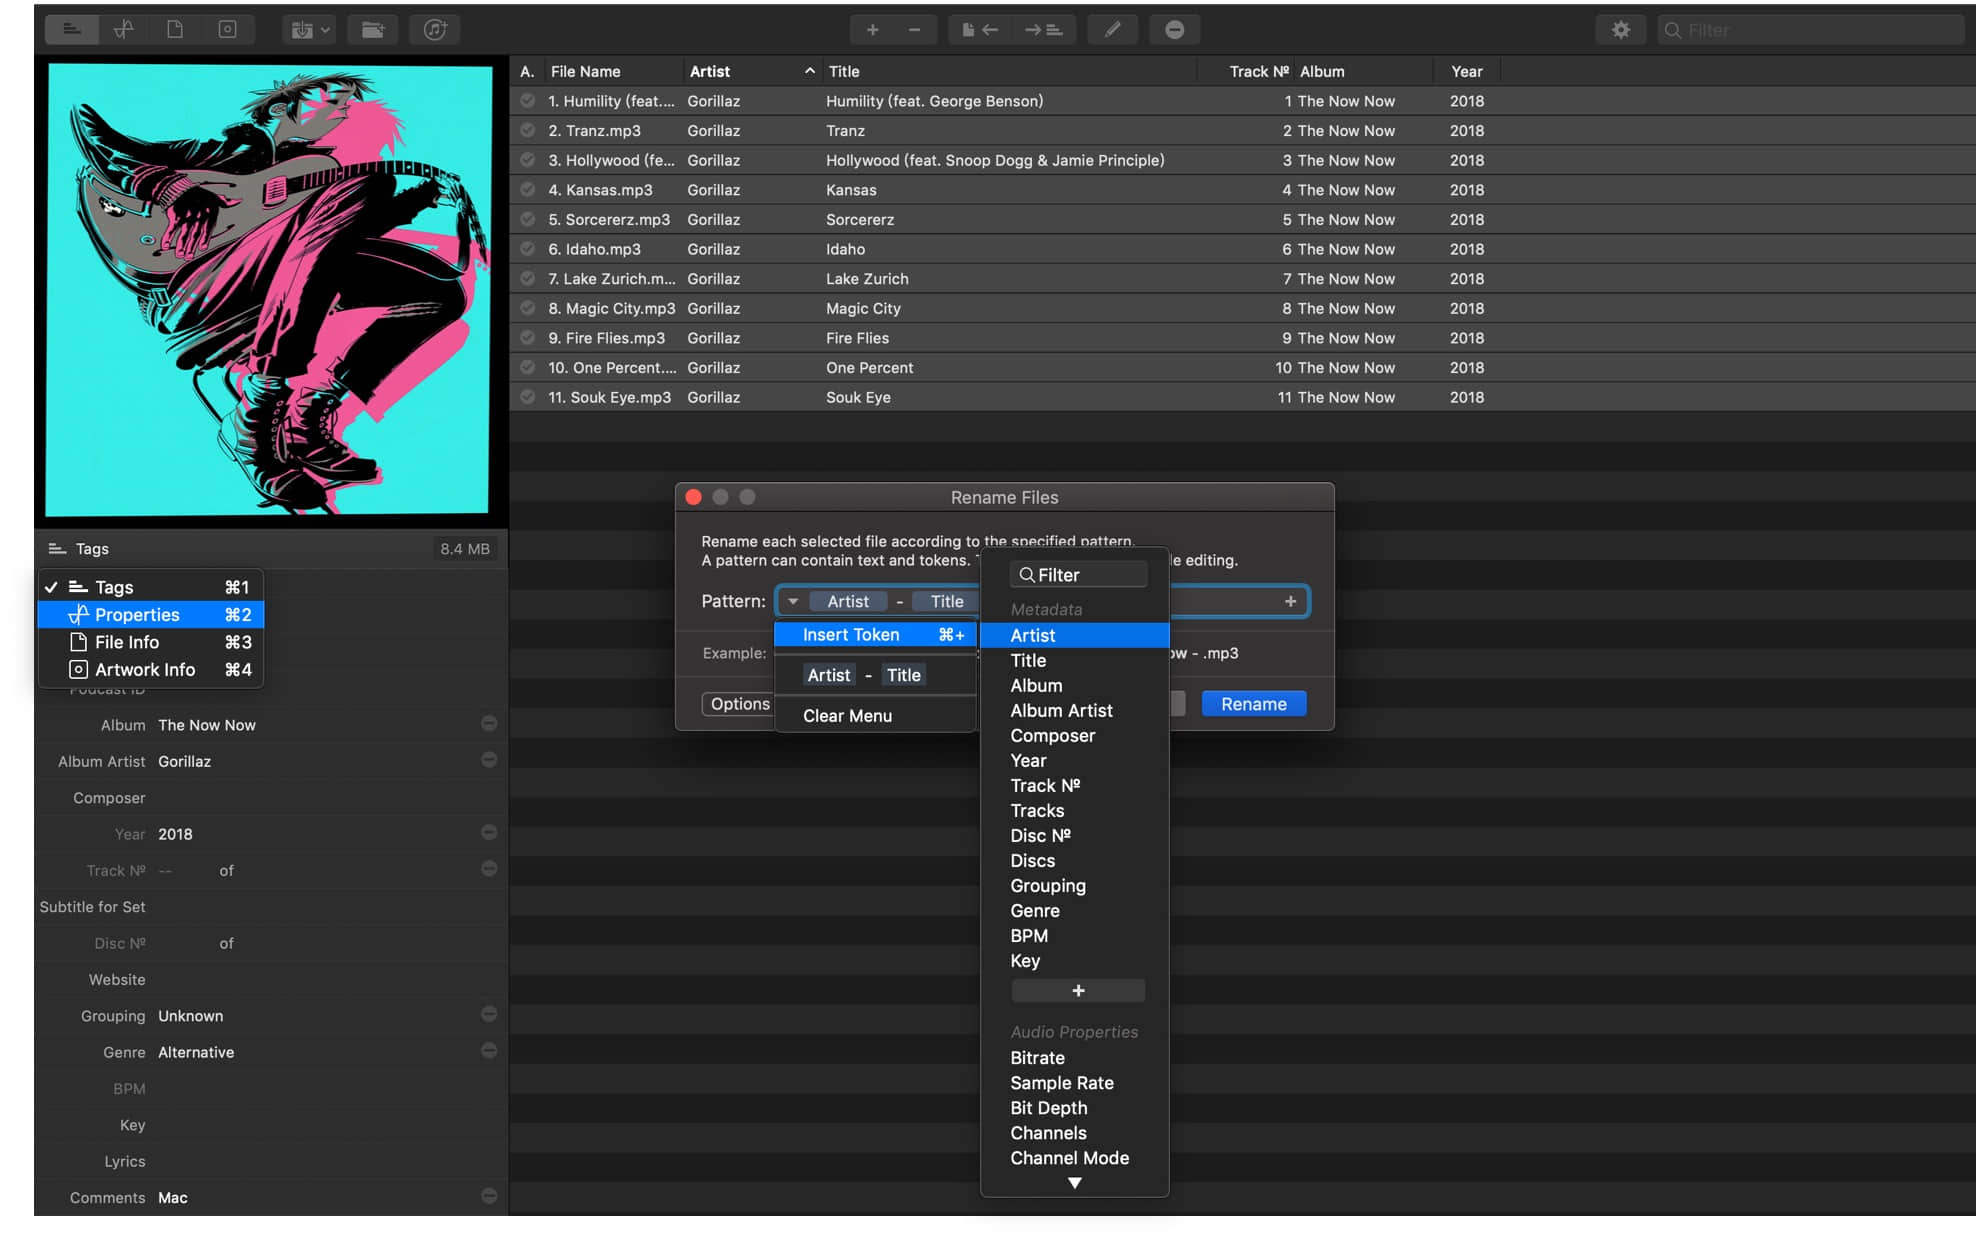Click the add to iTunes music icon
The width and height of the screenshot is (1980, 1242).
[435, 30]
